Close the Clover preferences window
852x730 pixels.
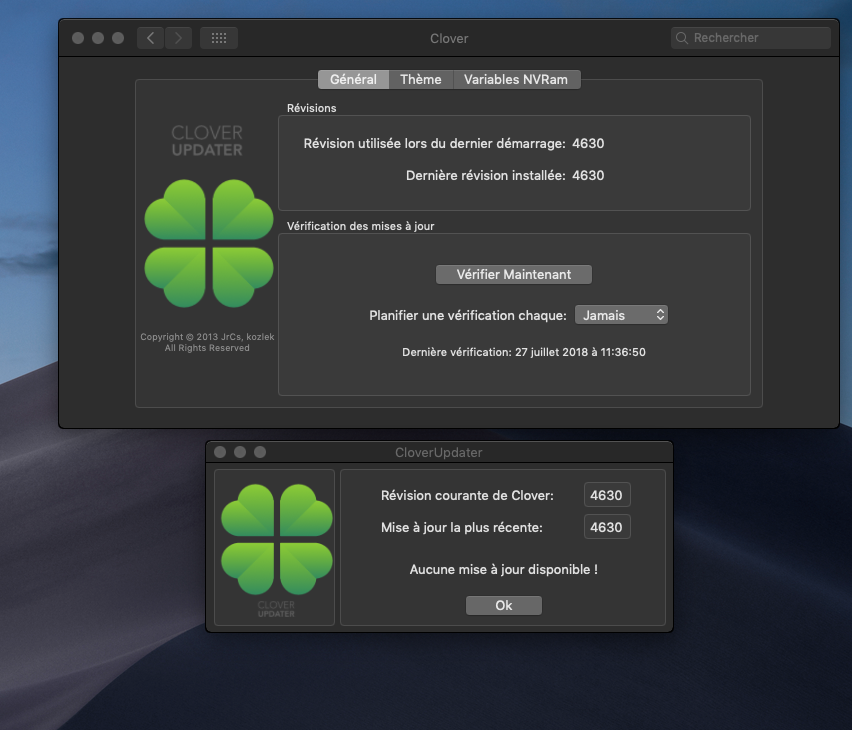pyautogui.click(x=78, y=38)
